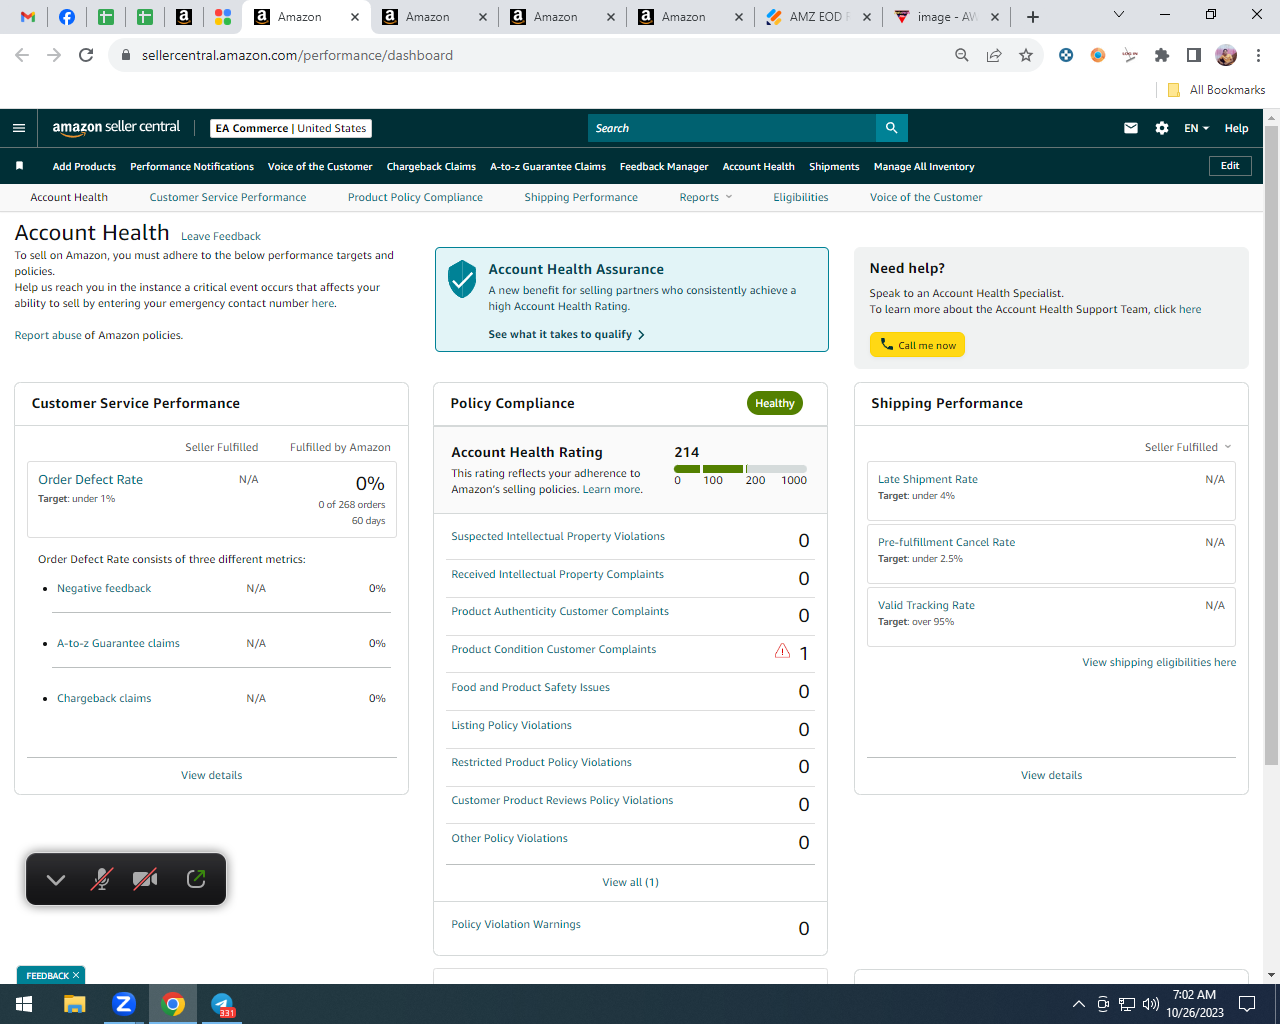Image resolution: width=1280 pixels, height=1024 pixels.
Task: Share this page using the address bar icon
Action: click(x=994, y=55)
